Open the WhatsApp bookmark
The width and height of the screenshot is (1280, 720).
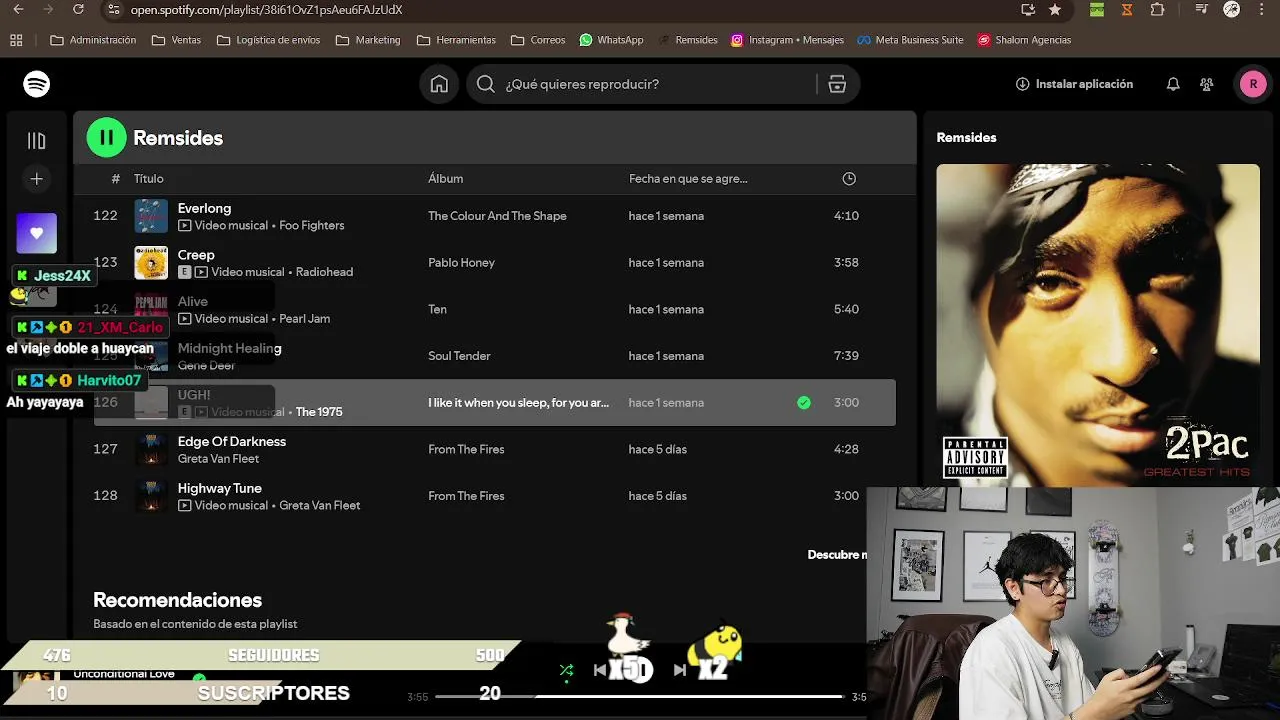tap(611, 40)
